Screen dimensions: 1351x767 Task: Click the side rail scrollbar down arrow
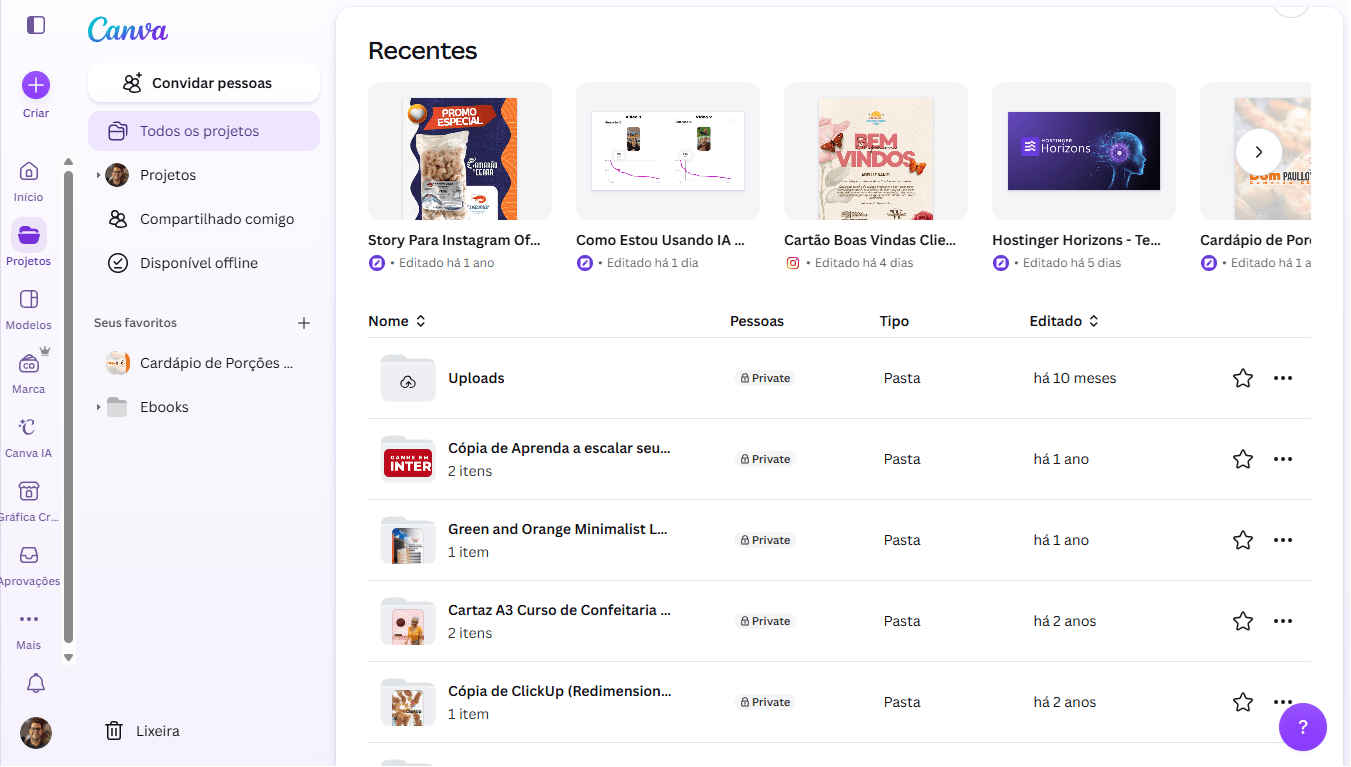[x=69, y=658]
